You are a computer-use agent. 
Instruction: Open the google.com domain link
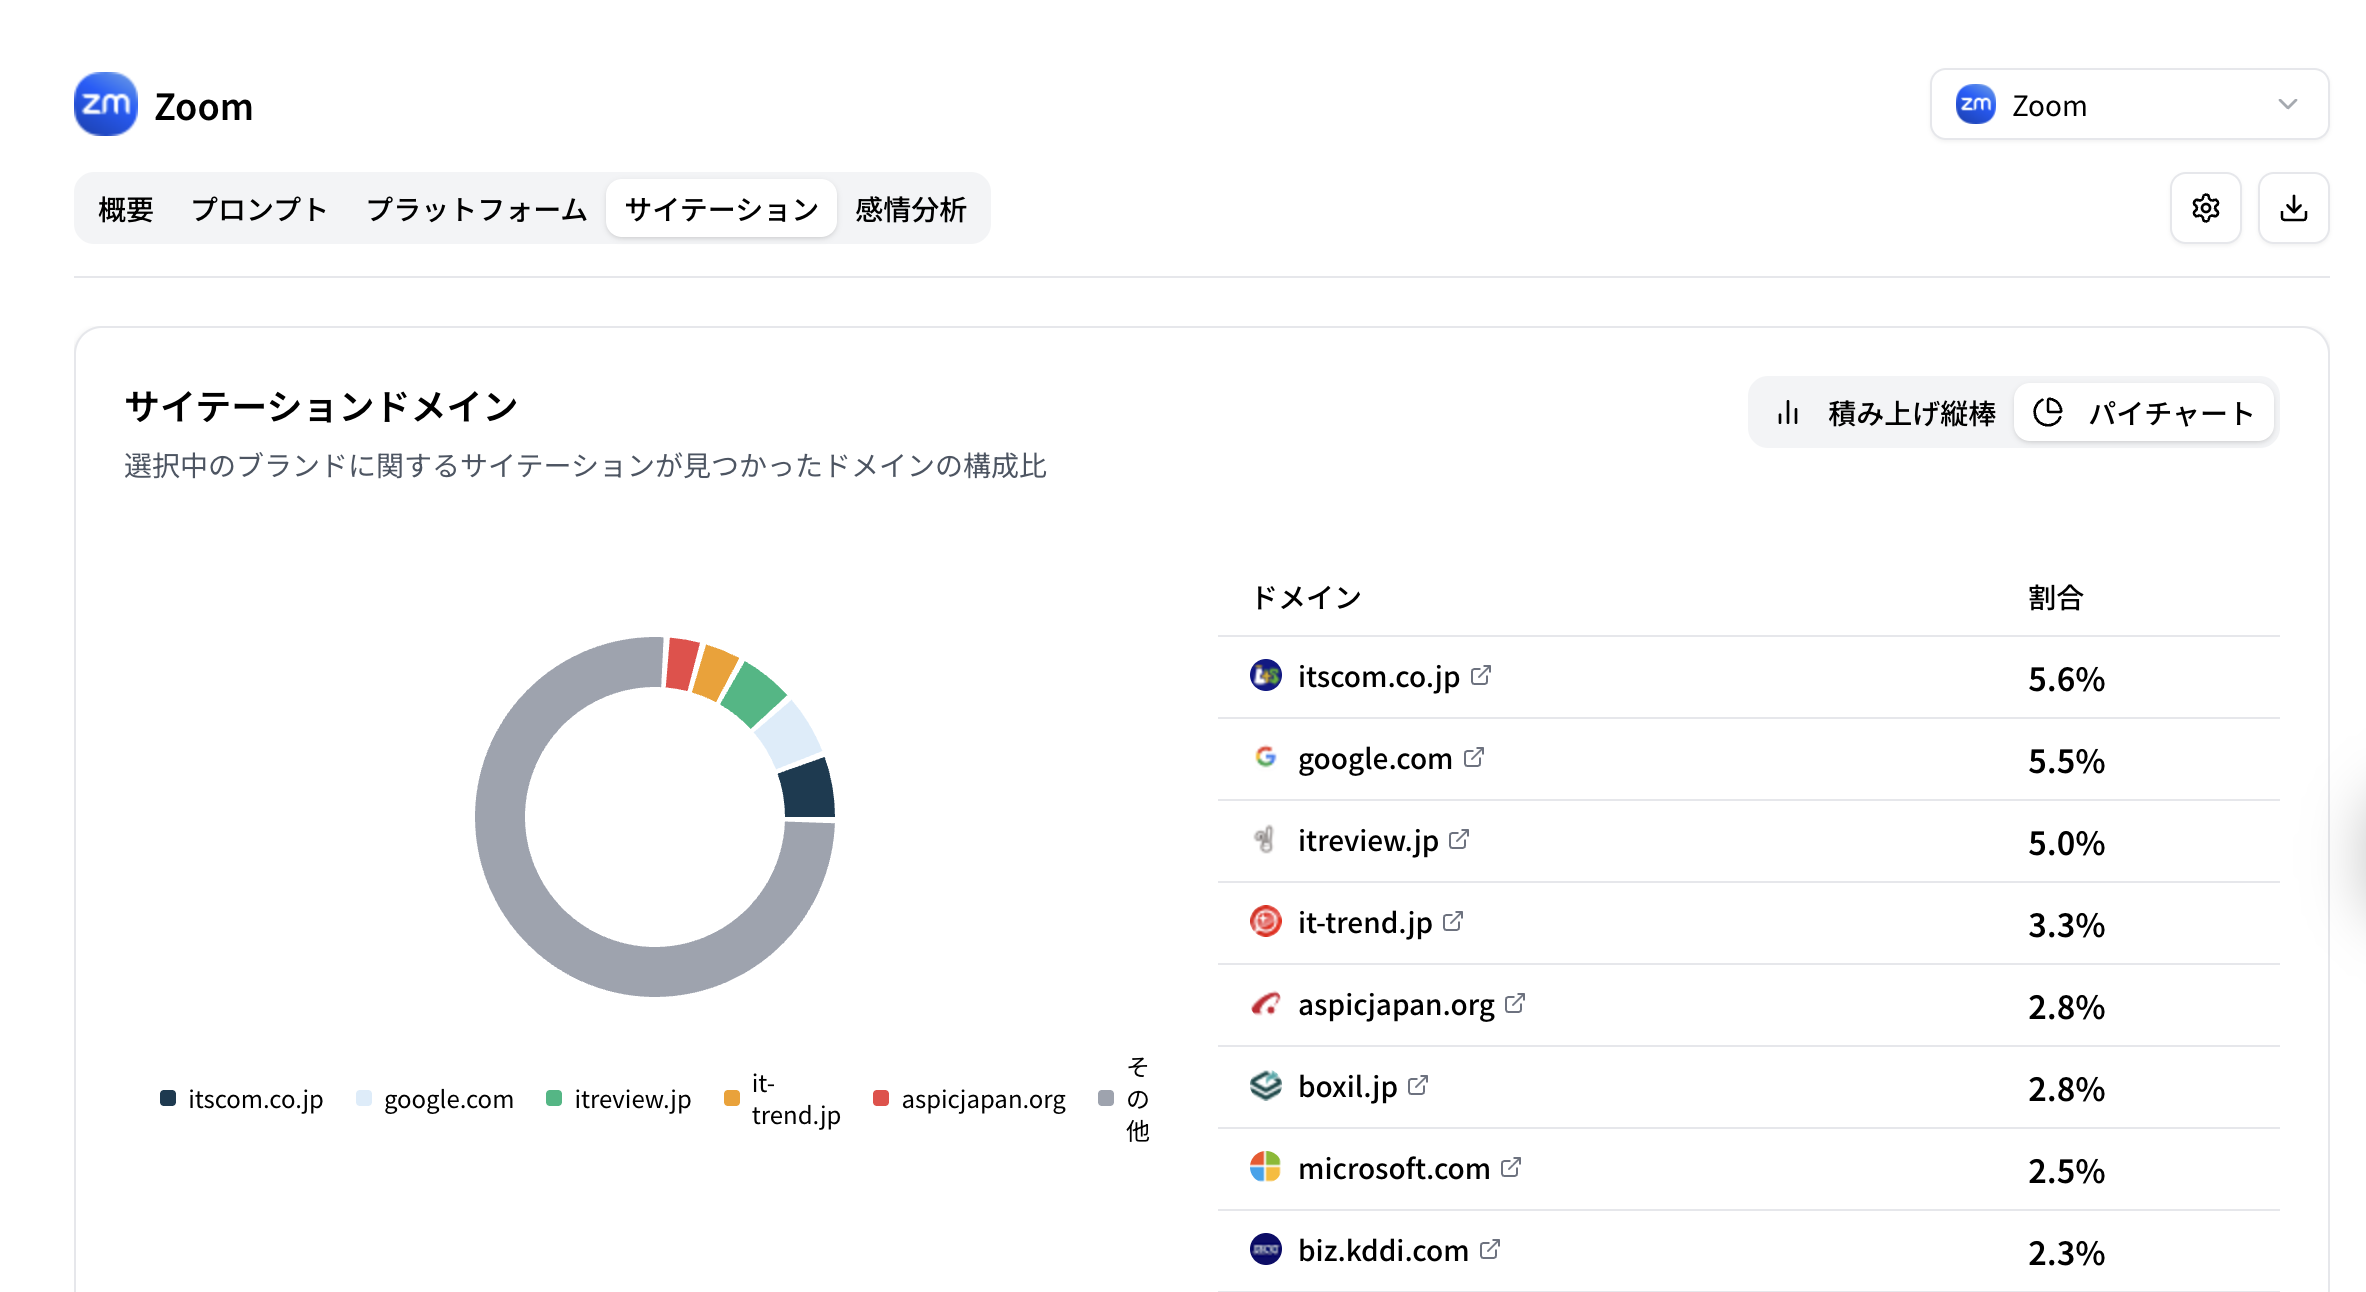[1374, 758]
